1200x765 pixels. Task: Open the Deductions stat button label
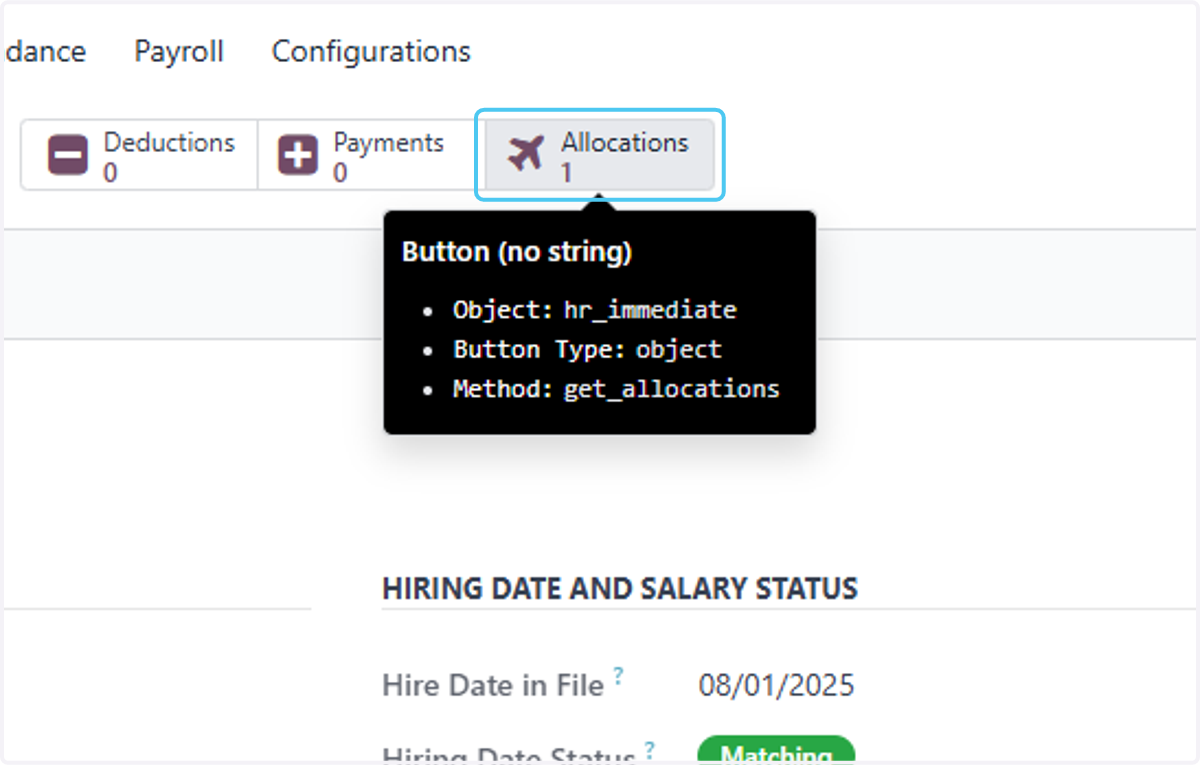pyautogui.click(x=169, y=143)
